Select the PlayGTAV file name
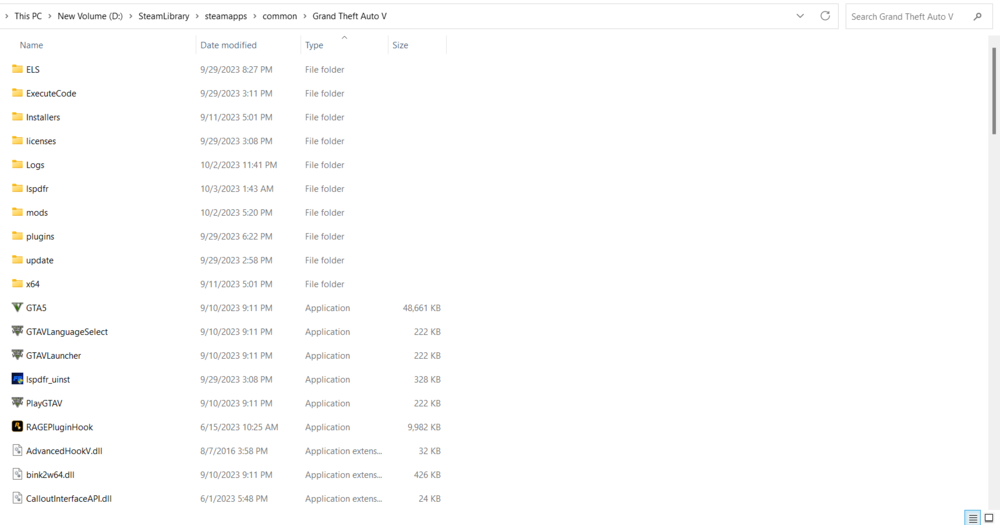This screenshot has width=1000, height=525. (x=44, y=403)
